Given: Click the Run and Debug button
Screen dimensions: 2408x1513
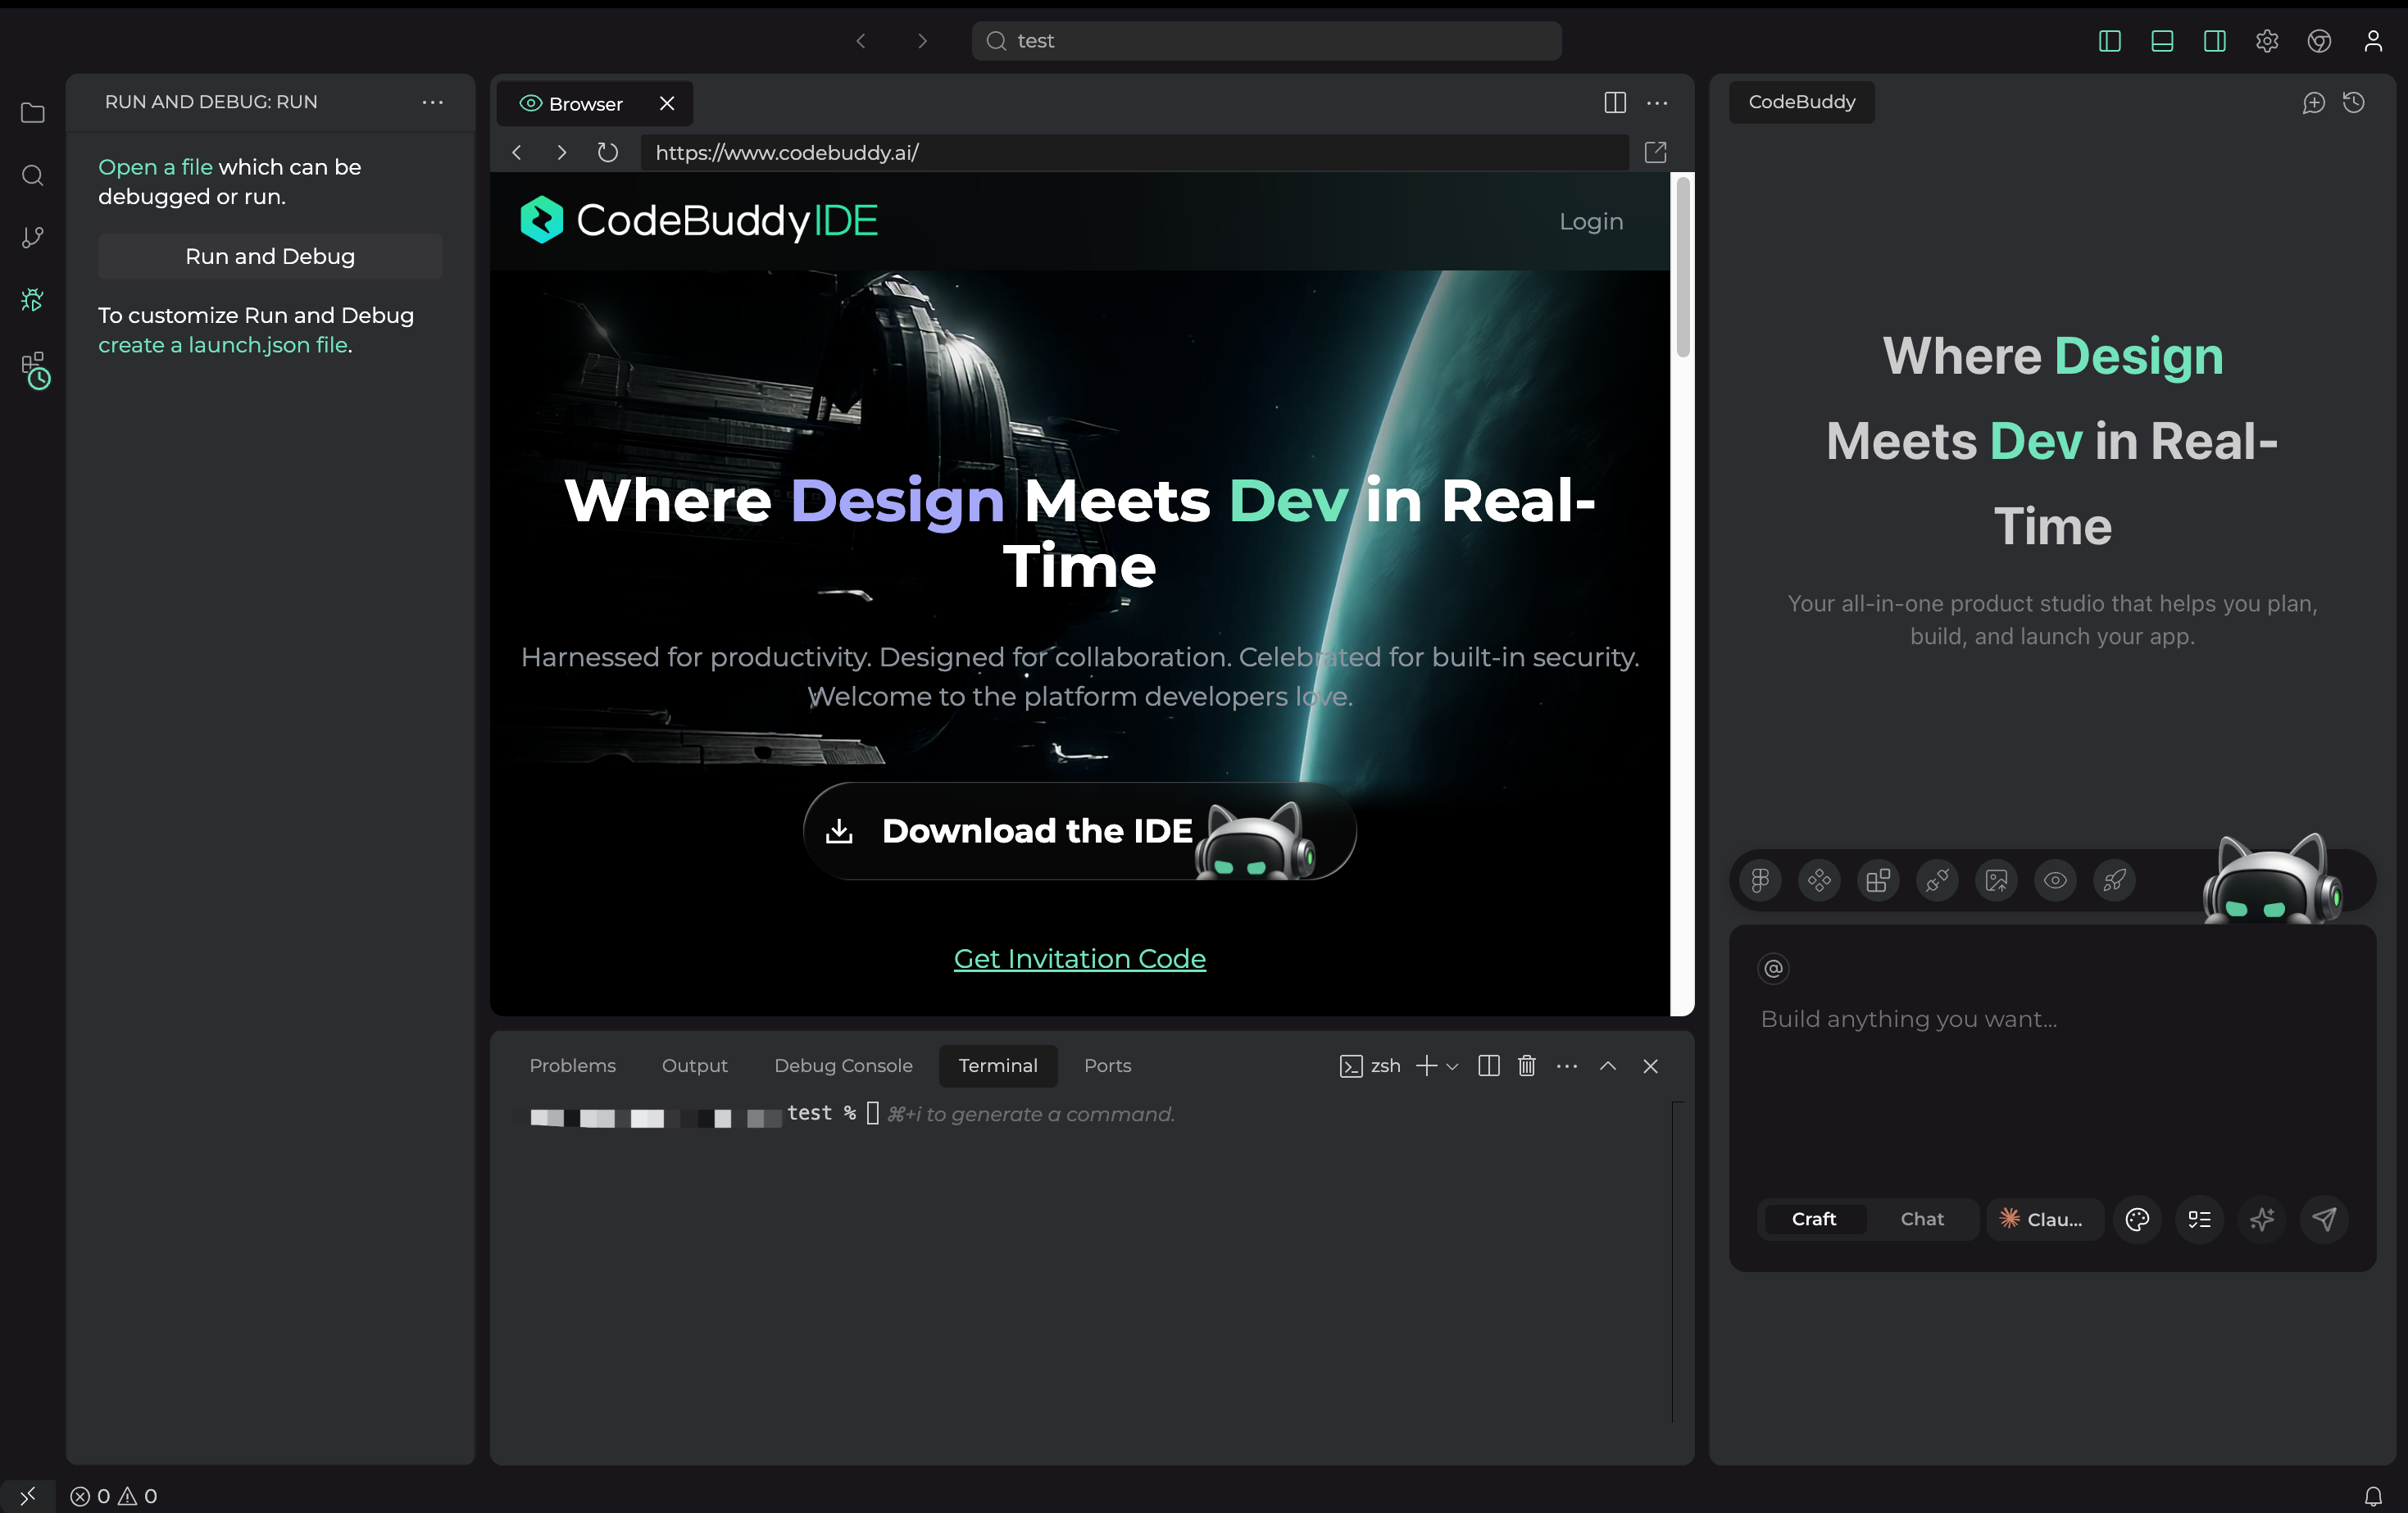Looking at the screenshot, I should [270, 257].
